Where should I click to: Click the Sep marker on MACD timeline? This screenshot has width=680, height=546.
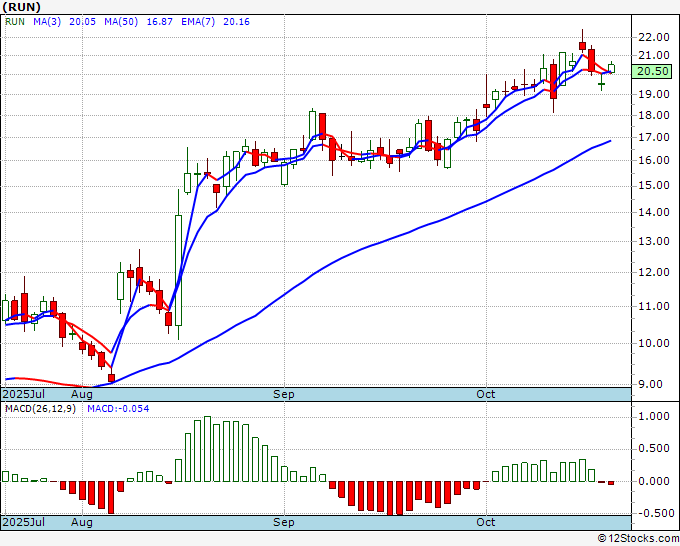[284, 522]
